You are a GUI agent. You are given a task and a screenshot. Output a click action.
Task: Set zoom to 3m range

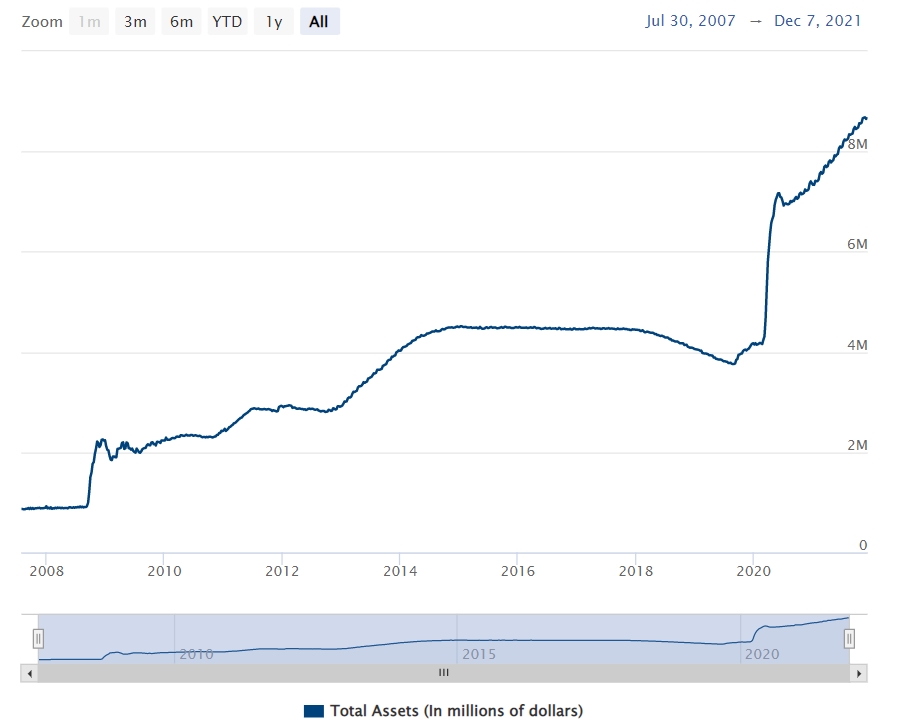coord(135,21)
